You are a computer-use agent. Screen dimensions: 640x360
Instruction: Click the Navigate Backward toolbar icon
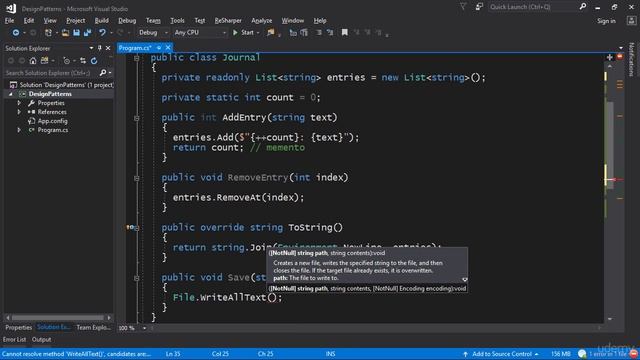point(16,33)
